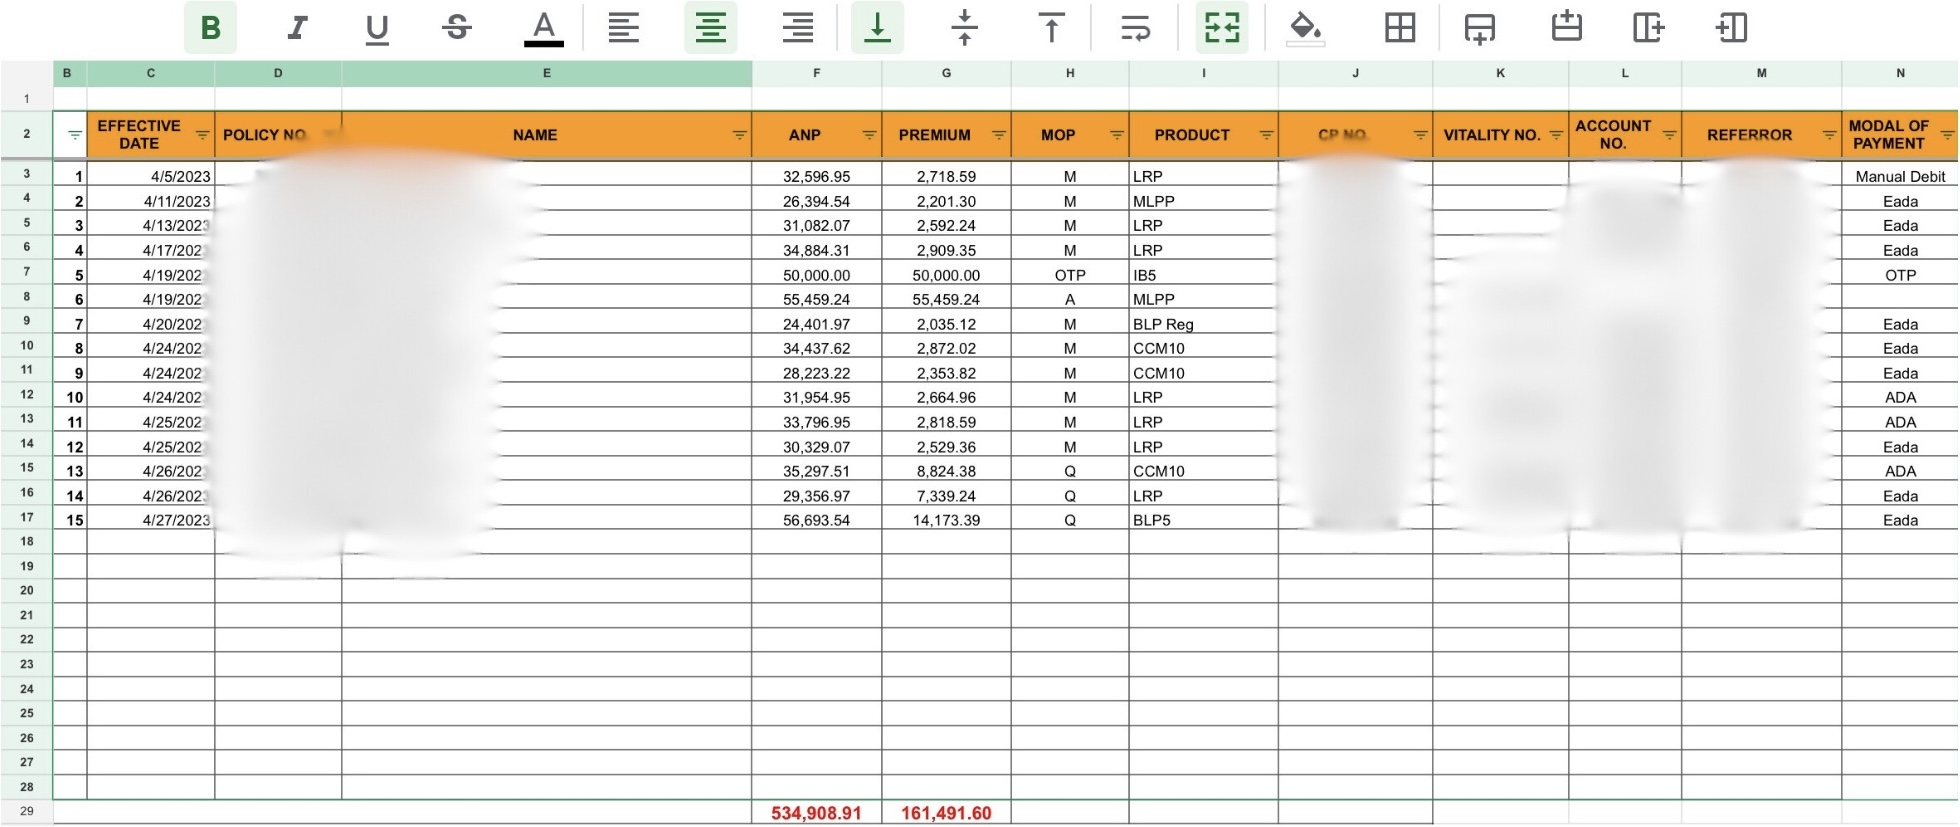
Task: Toggle merge cells
Action: coord(1222,27)
